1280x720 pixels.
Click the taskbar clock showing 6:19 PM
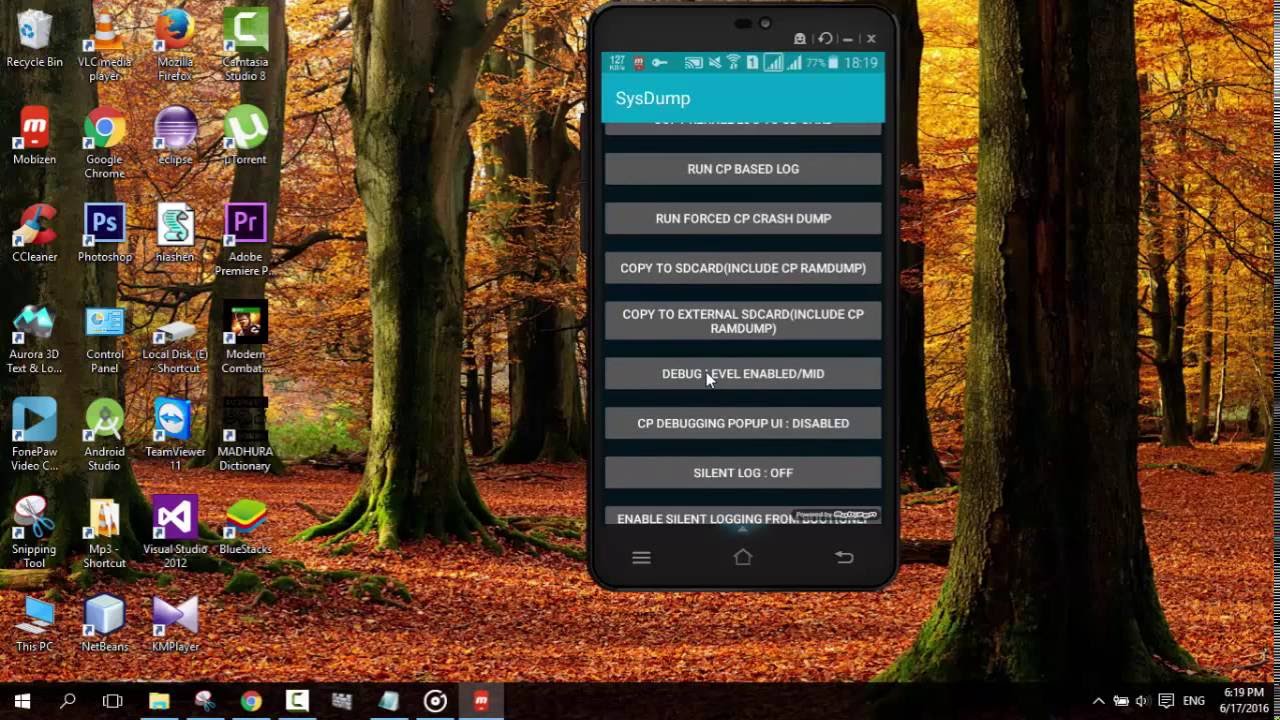[x=1242, y=701]
